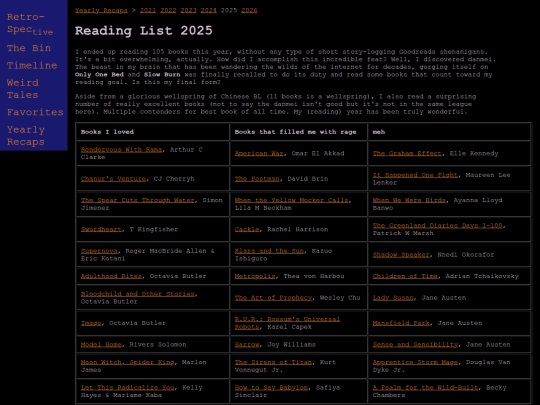The image size is (540, 405).
Task: Open How to Say Babylon link
Action: point(271,388)
